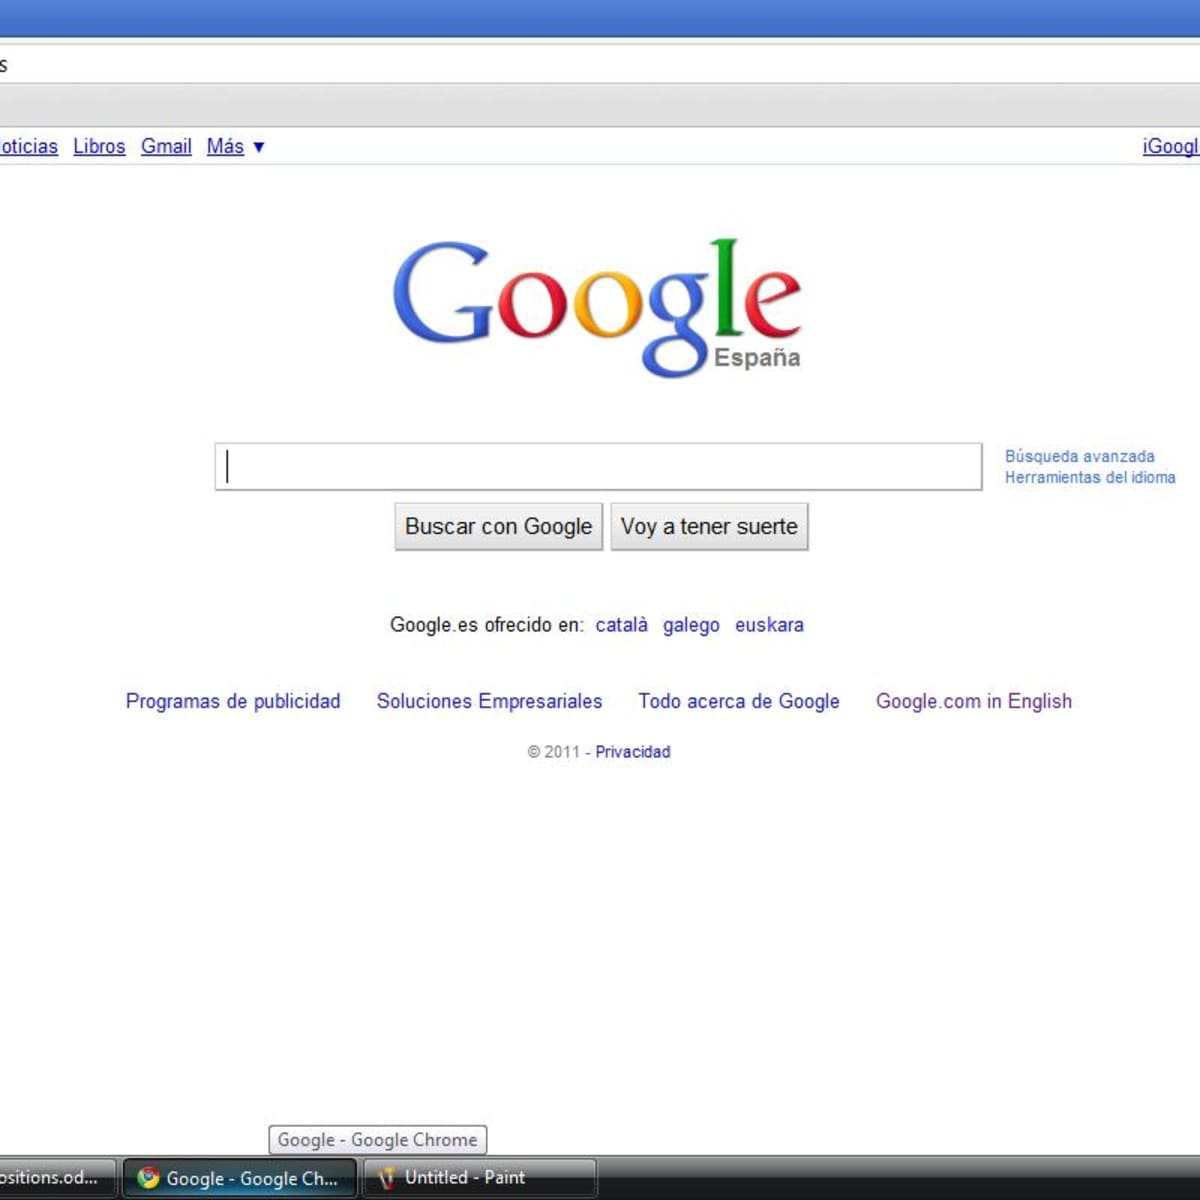Open Gmail from the top navigation
The image size is (1200, 1200).
pyautogui.click(x=166, y=146)
